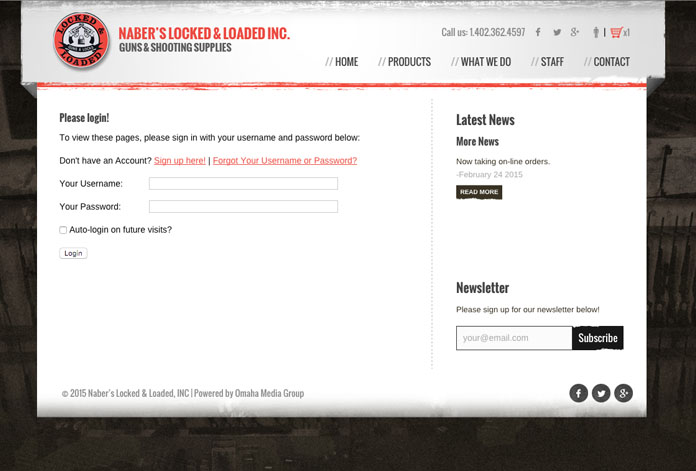
Task: Open the red shopping cart icon
Action: click(x=615, y=32)
